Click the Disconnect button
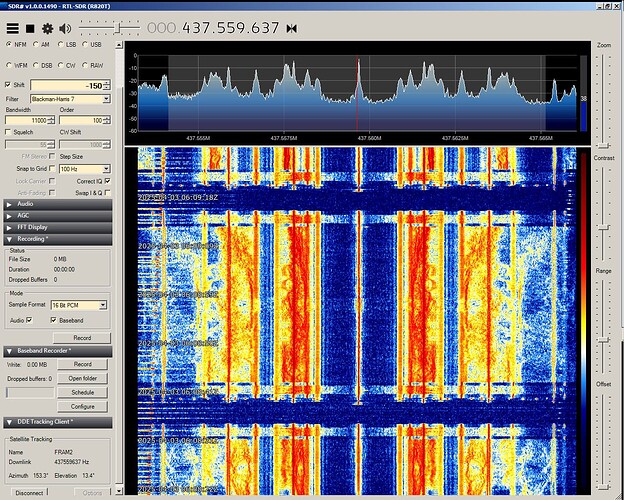Viewport: 624px width, 500px height. pos(29,493)
